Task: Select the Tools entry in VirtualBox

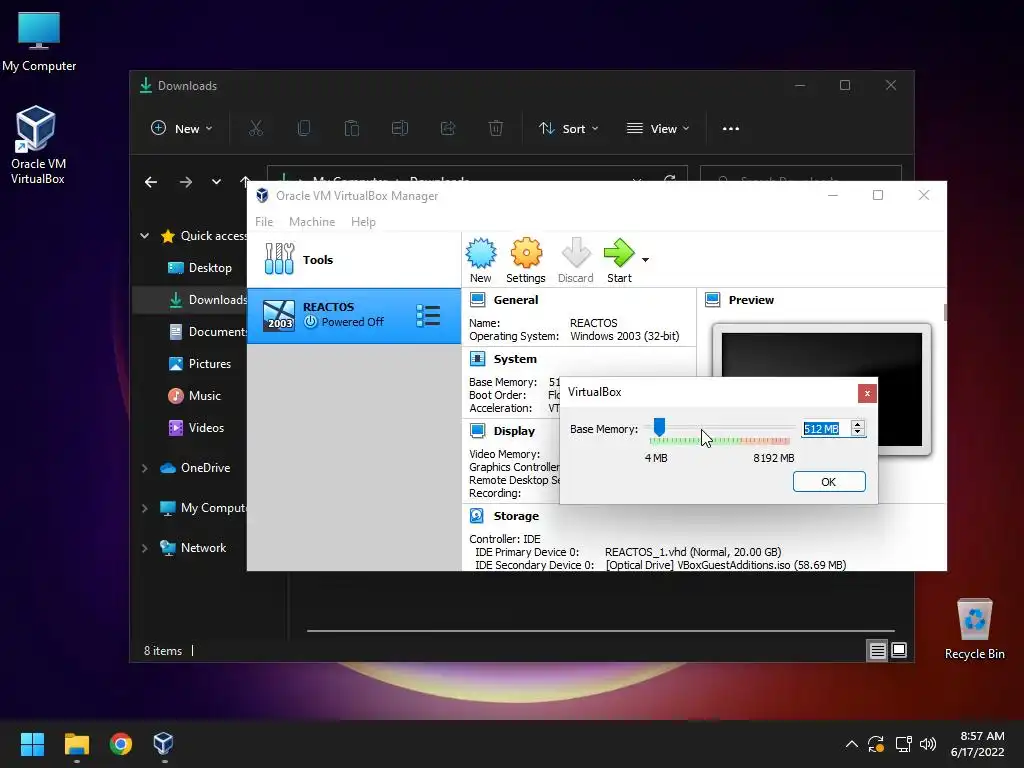Action: coord(353,259)
